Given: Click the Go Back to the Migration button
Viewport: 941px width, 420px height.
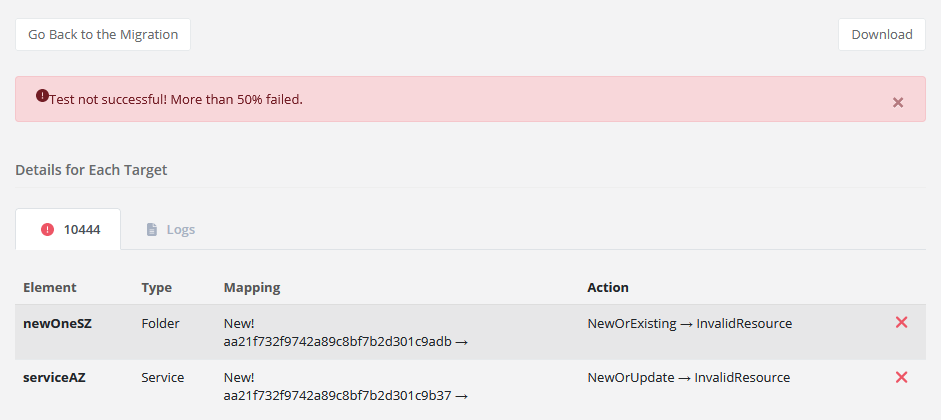Looking at the screenshot, I should pos(103,34).
